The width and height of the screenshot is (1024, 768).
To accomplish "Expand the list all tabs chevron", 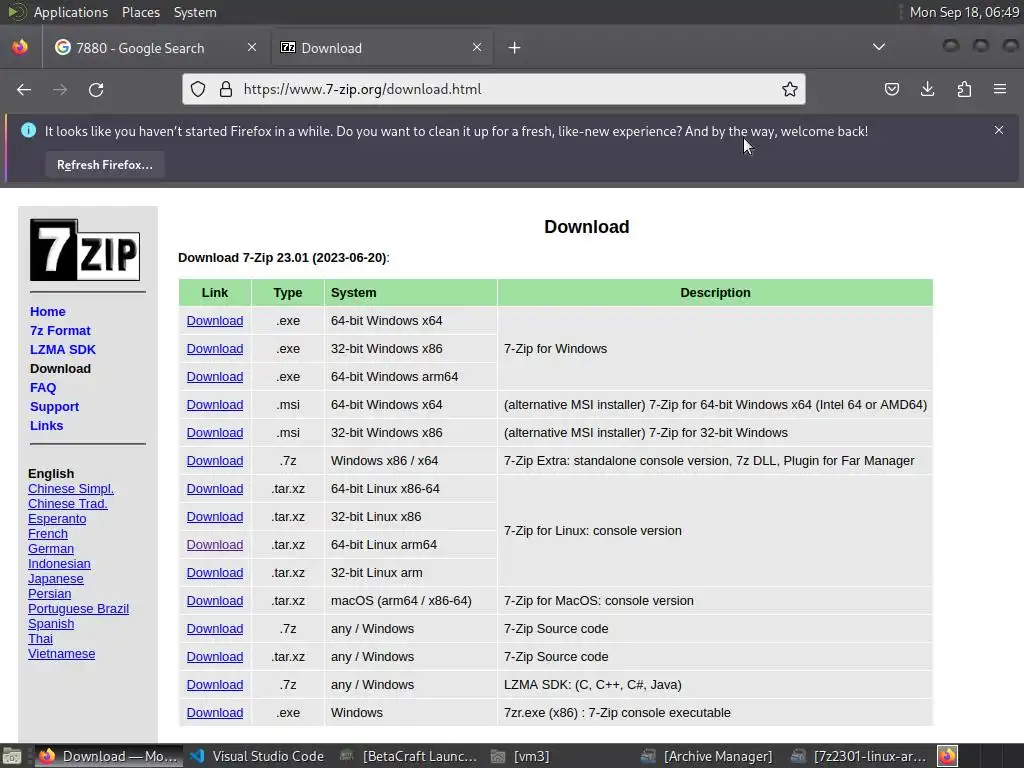I will pyautogui.click(x=879, y=47).
